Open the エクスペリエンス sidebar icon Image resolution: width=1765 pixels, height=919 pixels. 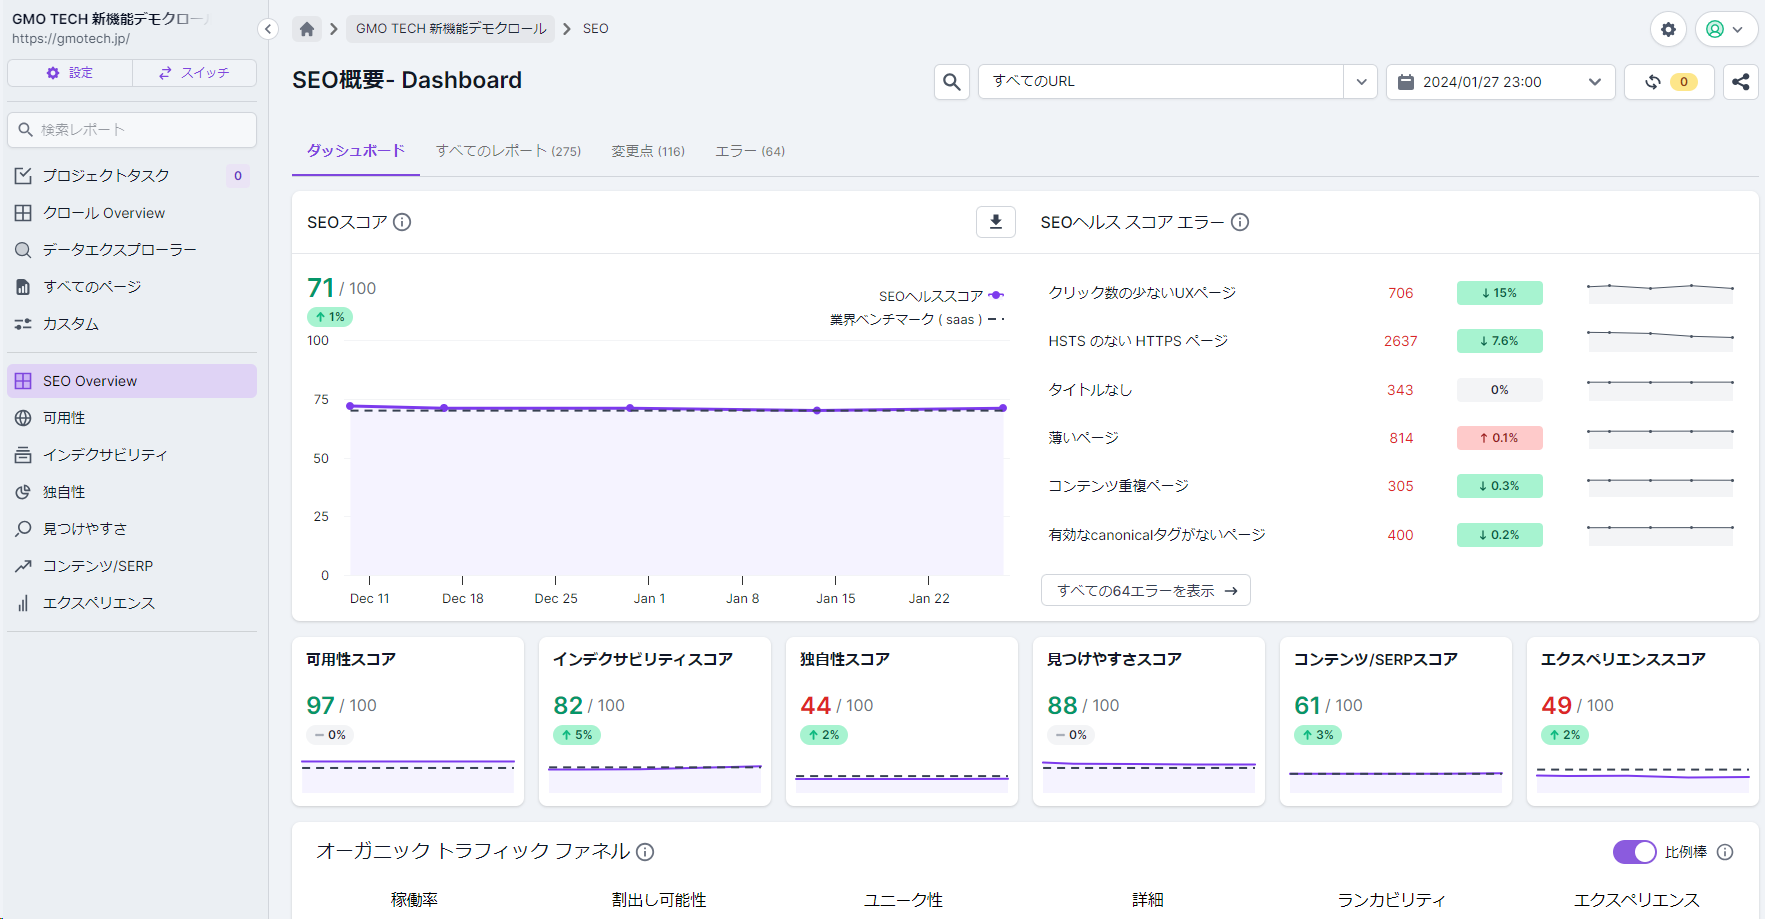pos(23,602)
